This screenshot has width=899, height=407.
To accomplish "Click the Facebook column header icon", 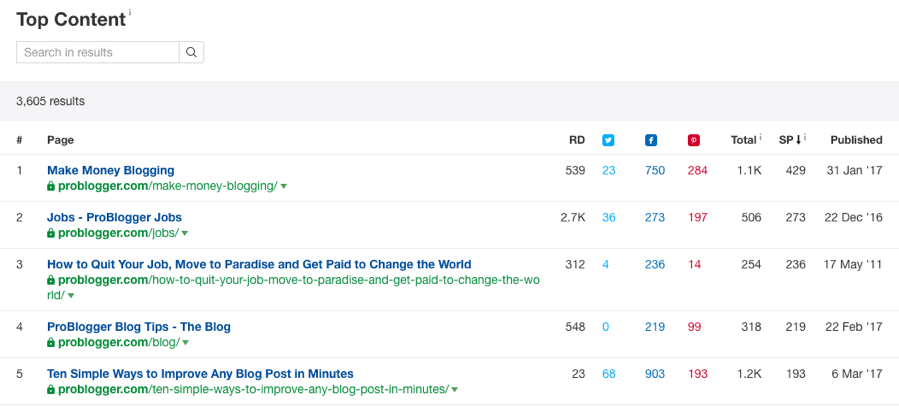I will (651, 140).
